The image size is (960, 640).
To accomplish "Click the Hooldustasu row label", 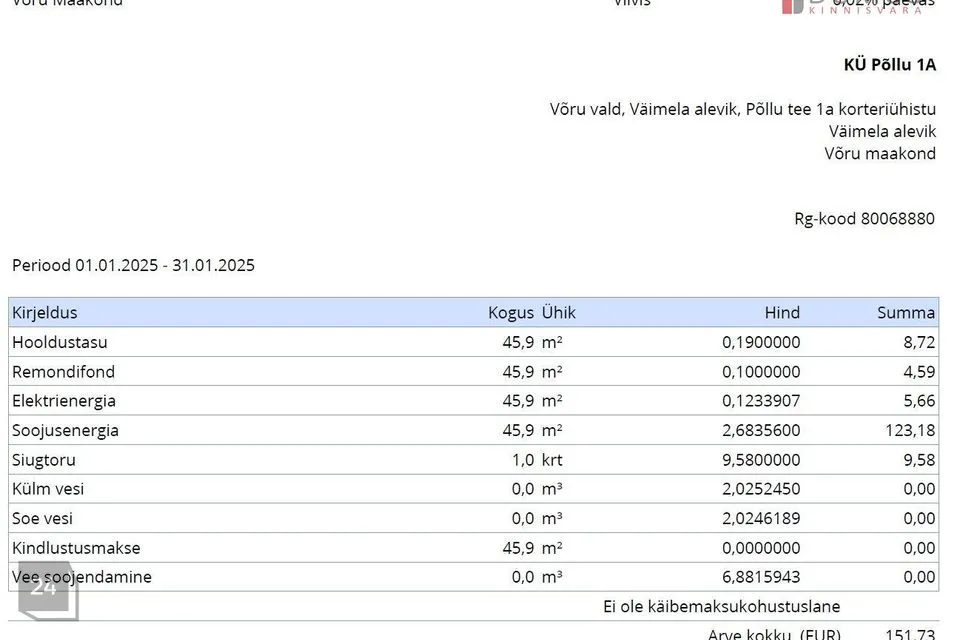I will point(60,342).
